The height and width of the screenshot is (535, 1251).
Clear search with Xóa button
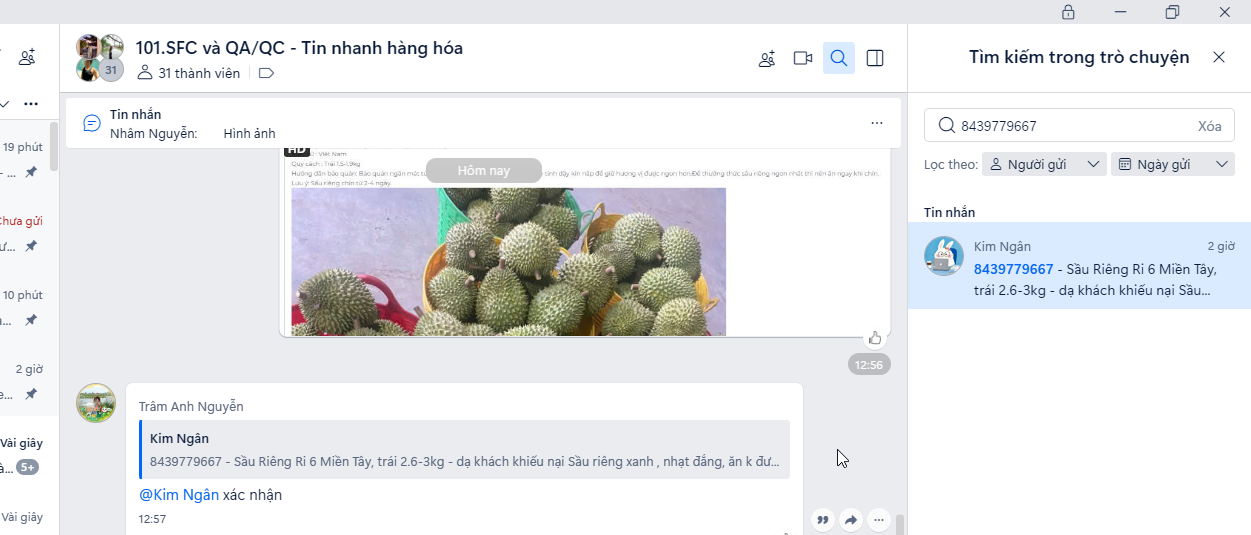coord(1210,126)
